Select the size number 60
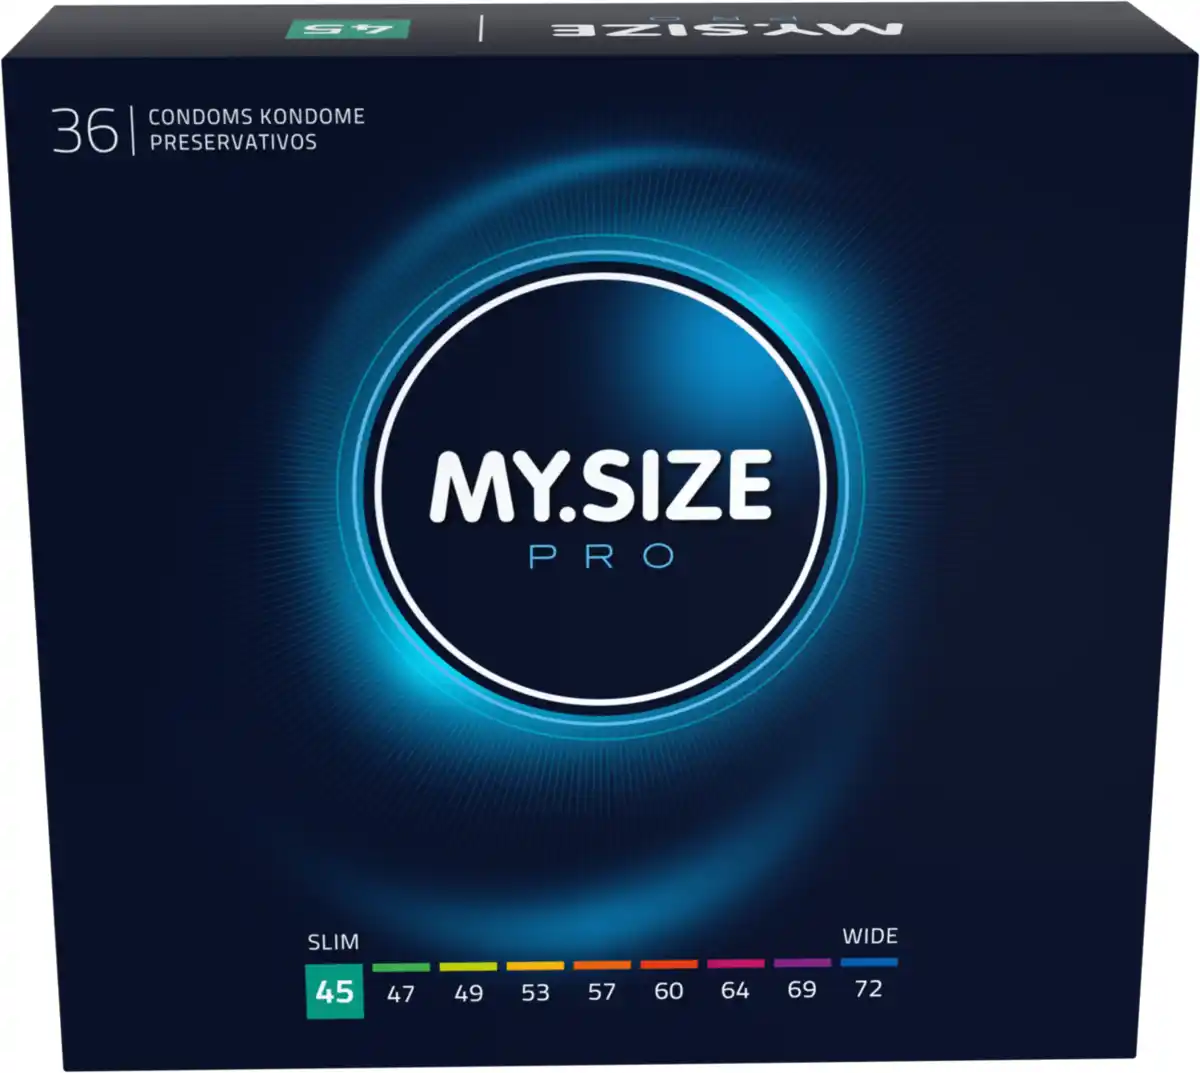The image size is (1200, 1073). click(668, 991)
